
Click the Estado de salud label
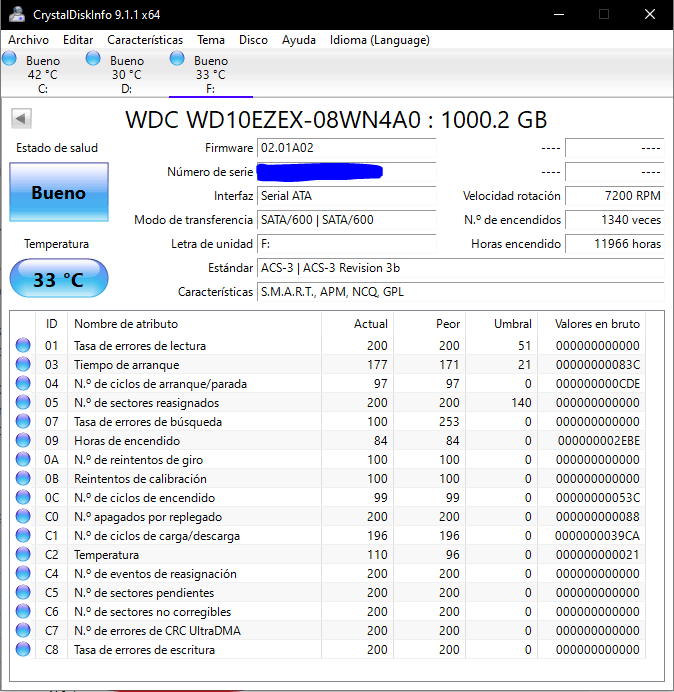click(57, 148)
